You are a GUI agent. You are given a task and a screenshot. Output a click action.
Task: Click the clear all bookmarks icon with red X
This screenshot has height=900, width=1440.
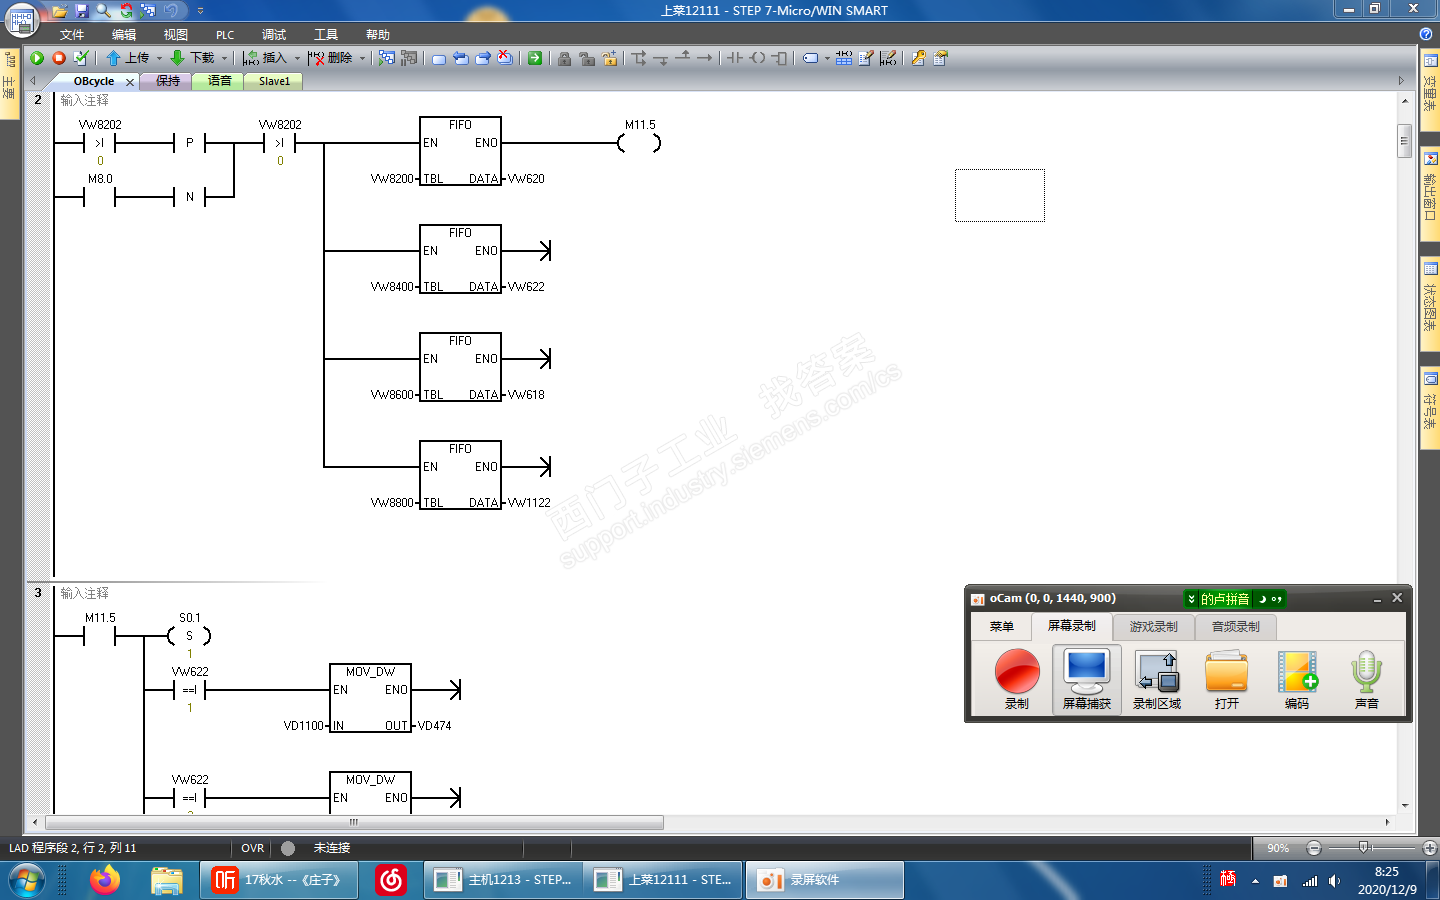point(505,58)
